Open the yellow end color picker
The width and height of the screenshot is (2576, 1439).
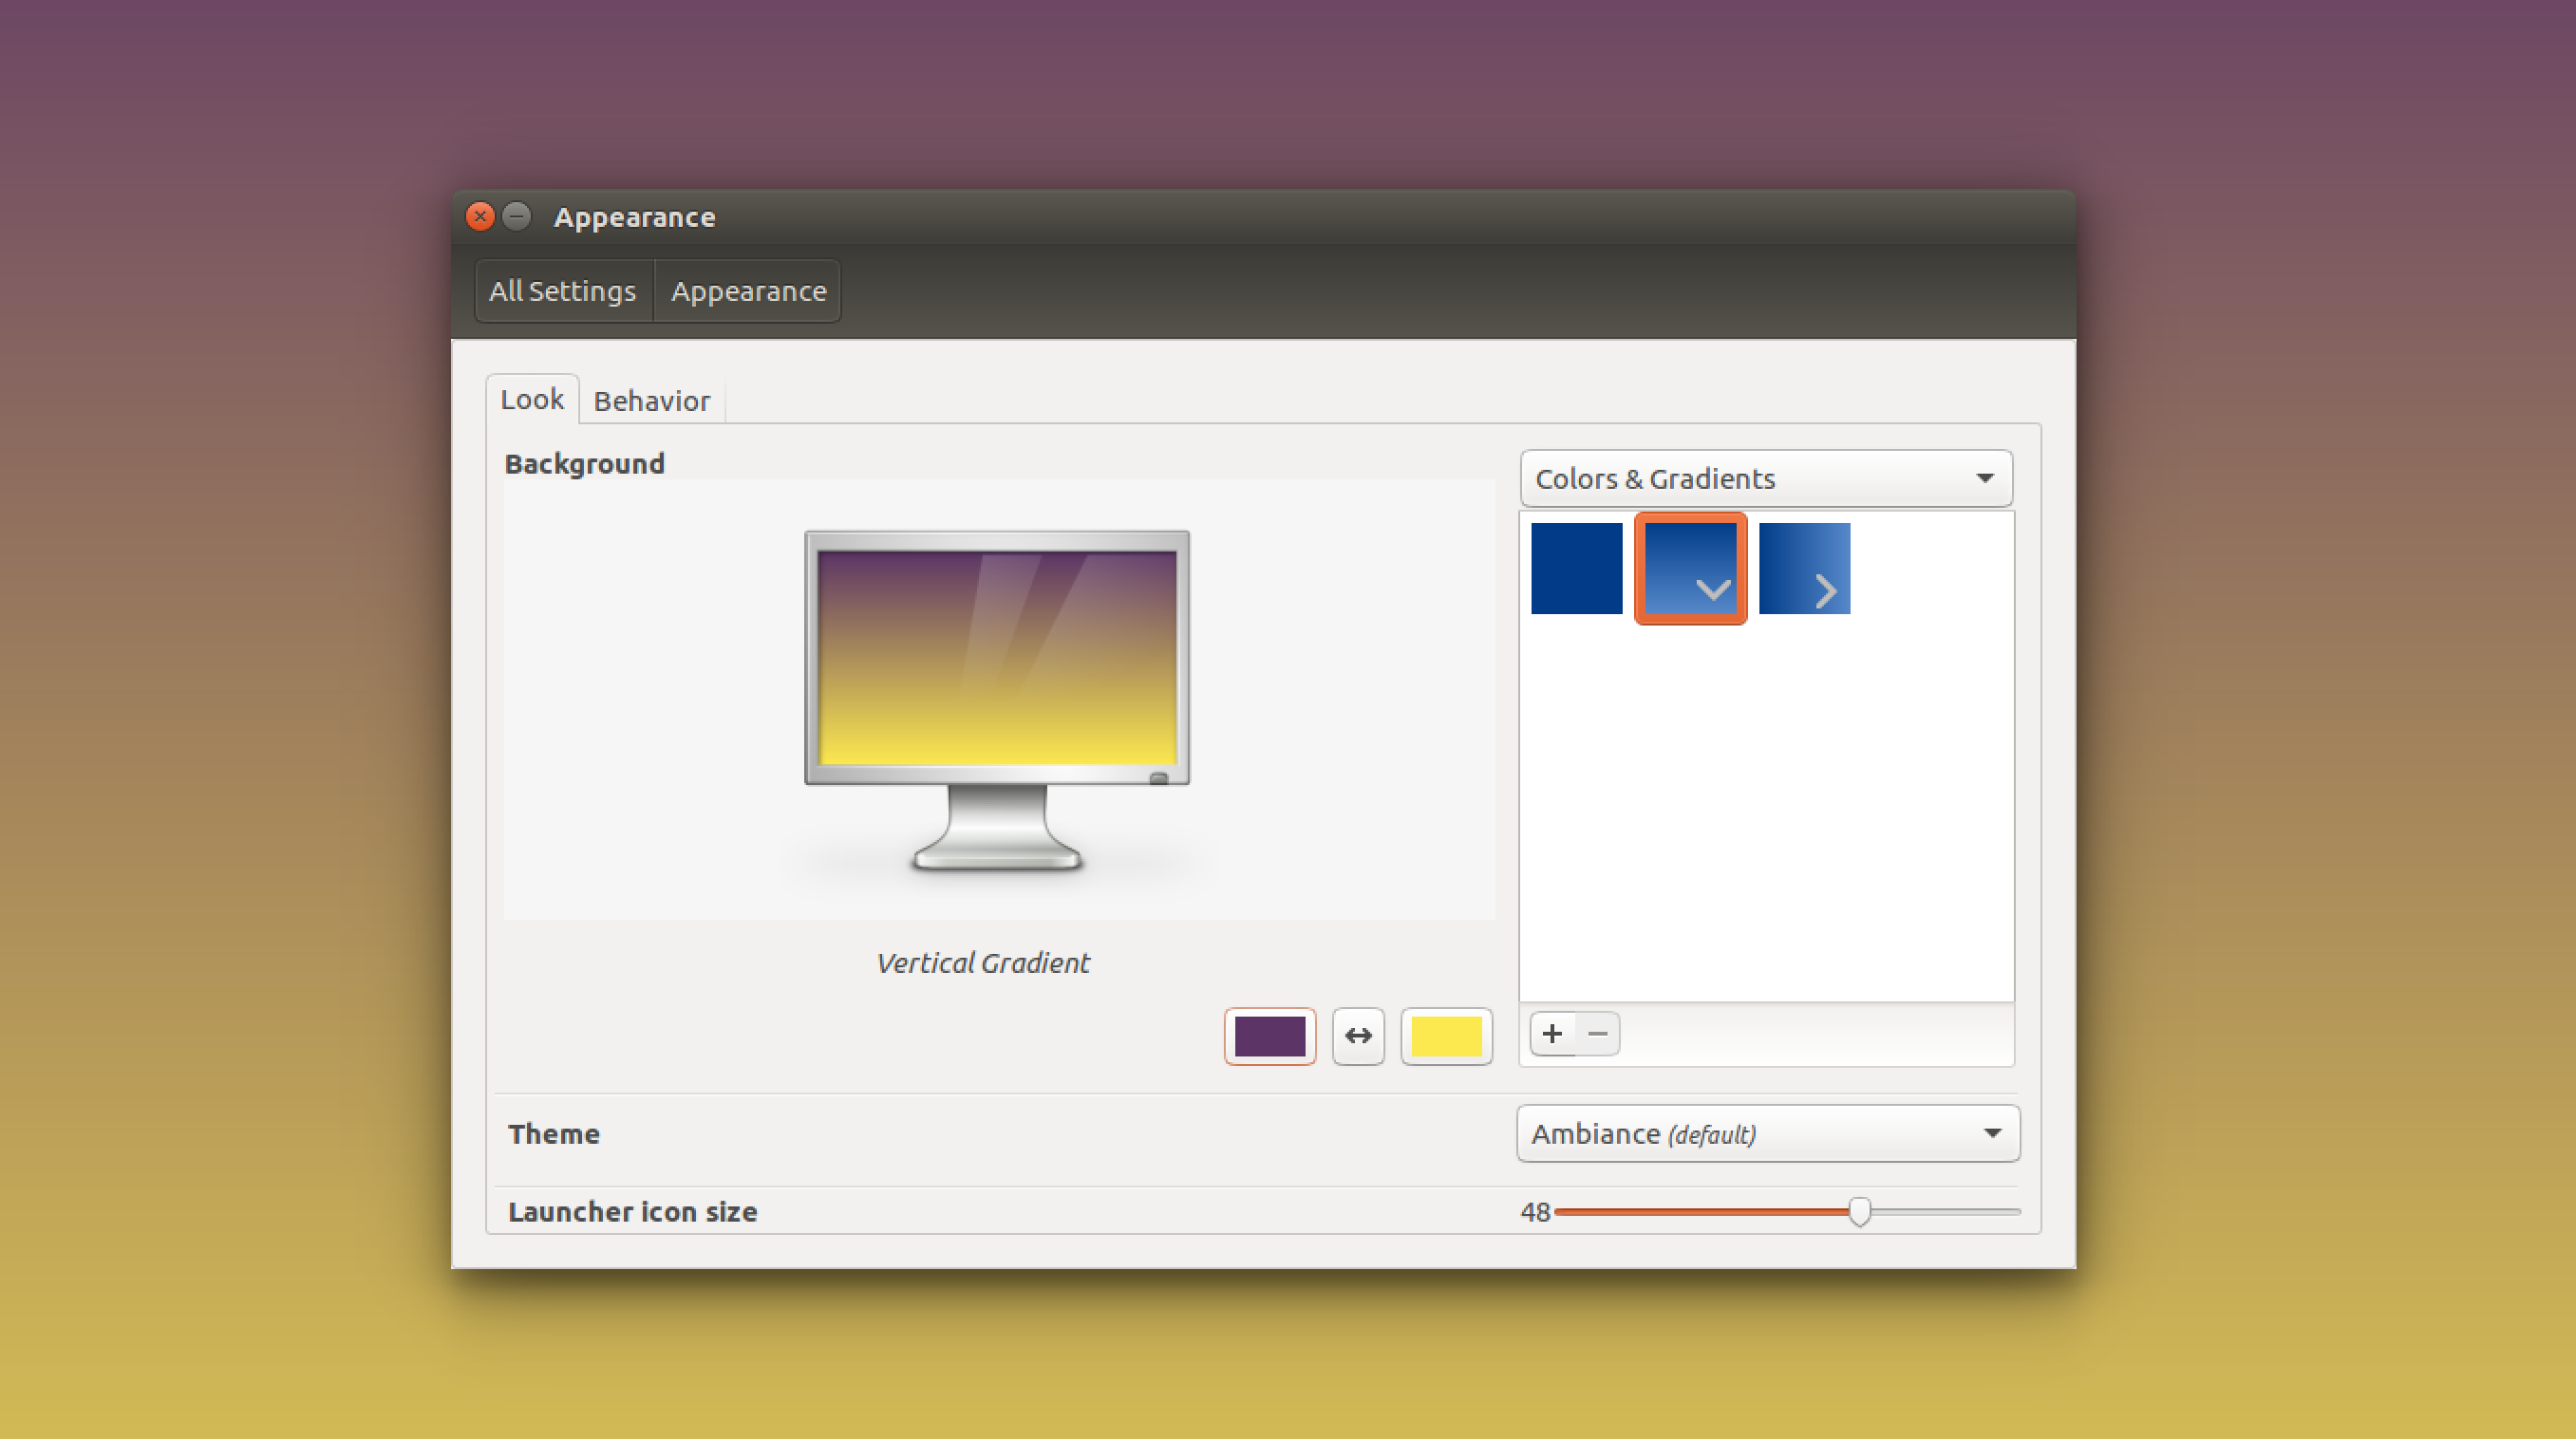tap(1446, 1036)
